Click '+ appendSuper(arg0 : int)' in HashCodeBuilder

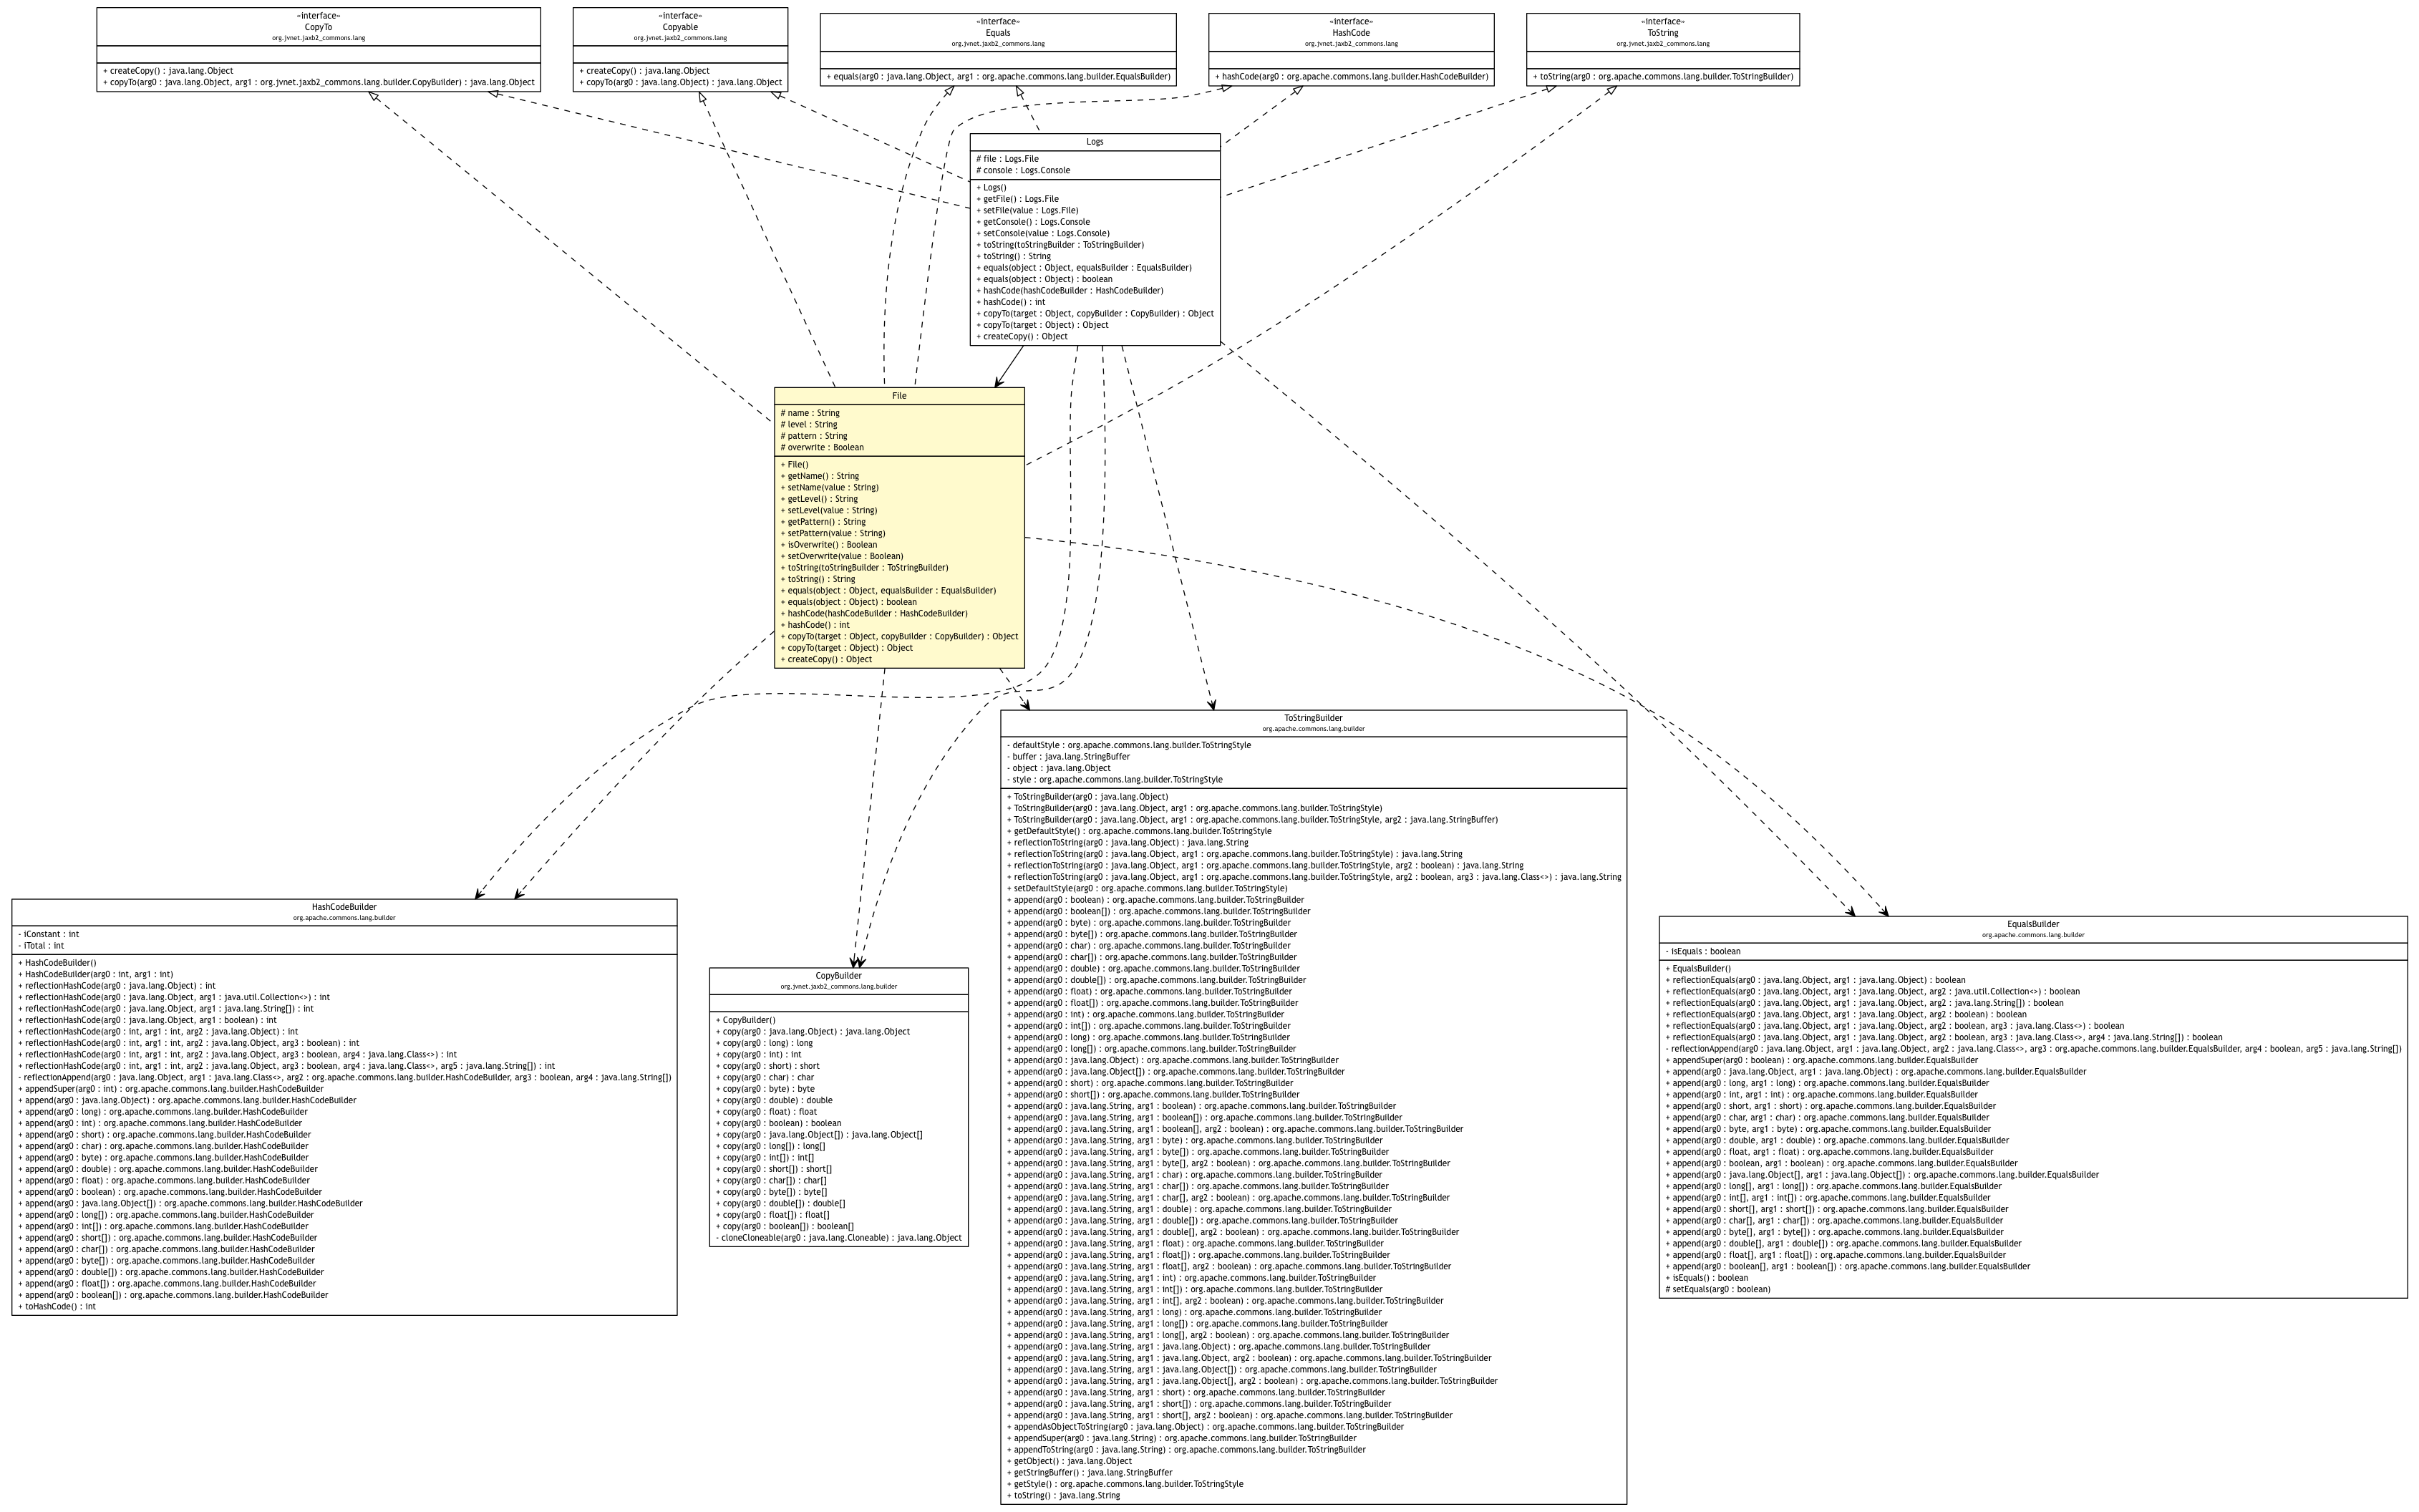click(171, 1089)
